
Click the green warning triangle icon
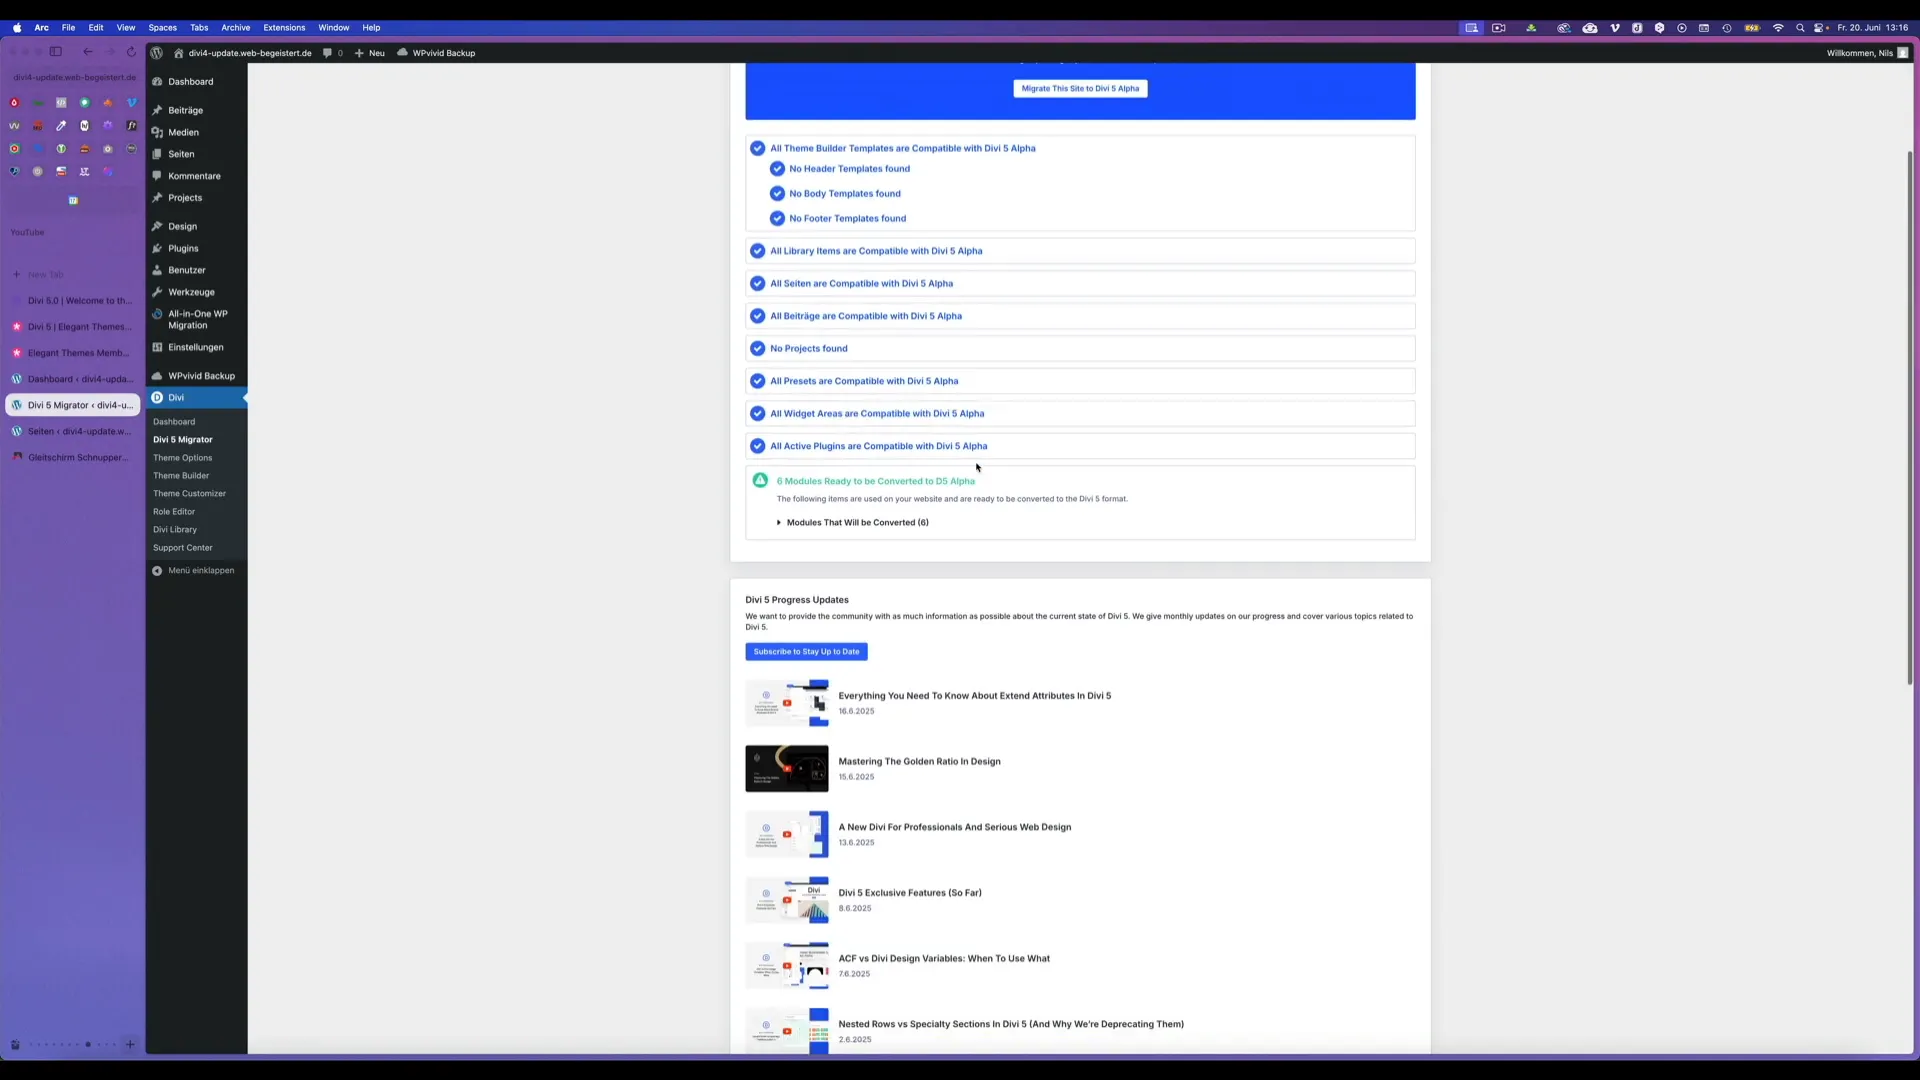pyautogui.click(x=760, y=481)
